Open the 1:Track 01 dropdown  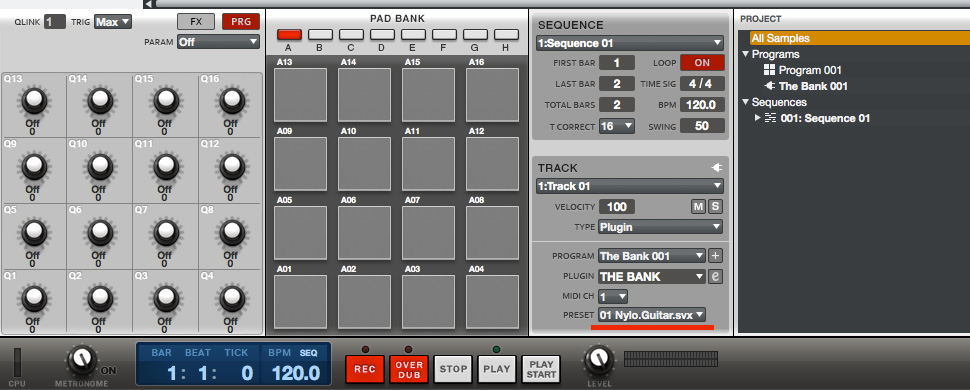tap(629, 186)
